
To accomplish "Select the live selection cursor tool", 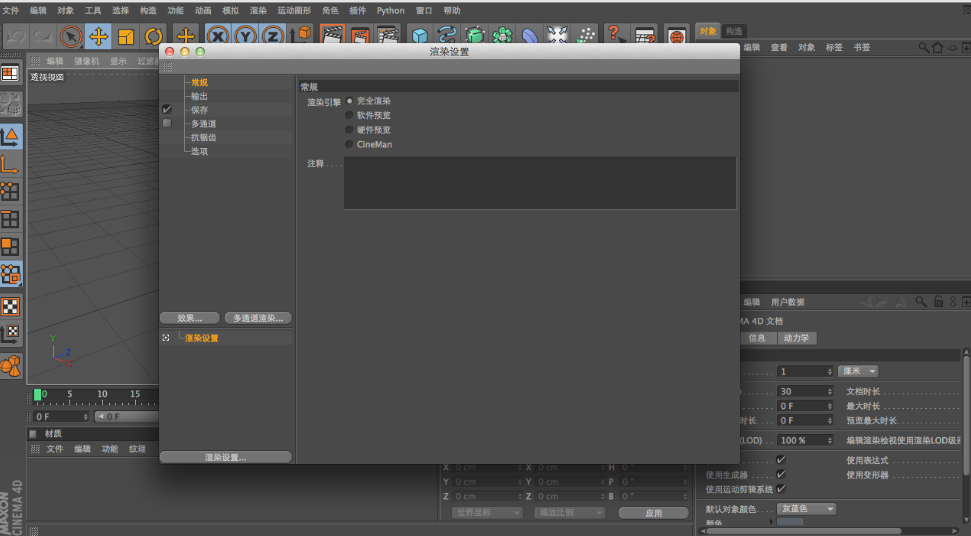I will click(71, 36).
